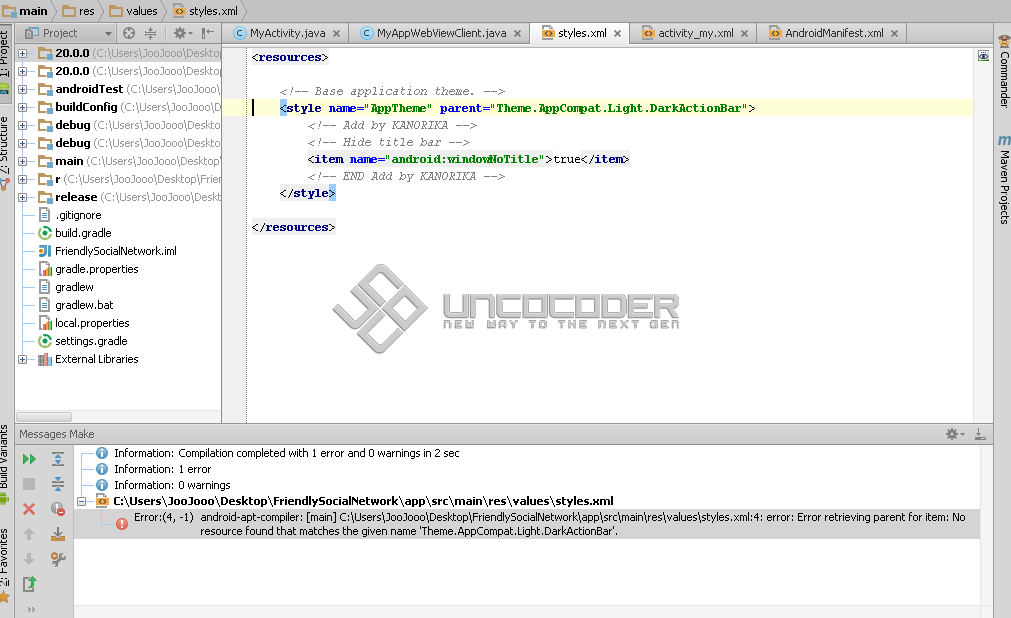Screen dimensions: 1011x618
Task: Click the info icon beside '1 error'
Action: pyautogui.click(x=102, y=469)
